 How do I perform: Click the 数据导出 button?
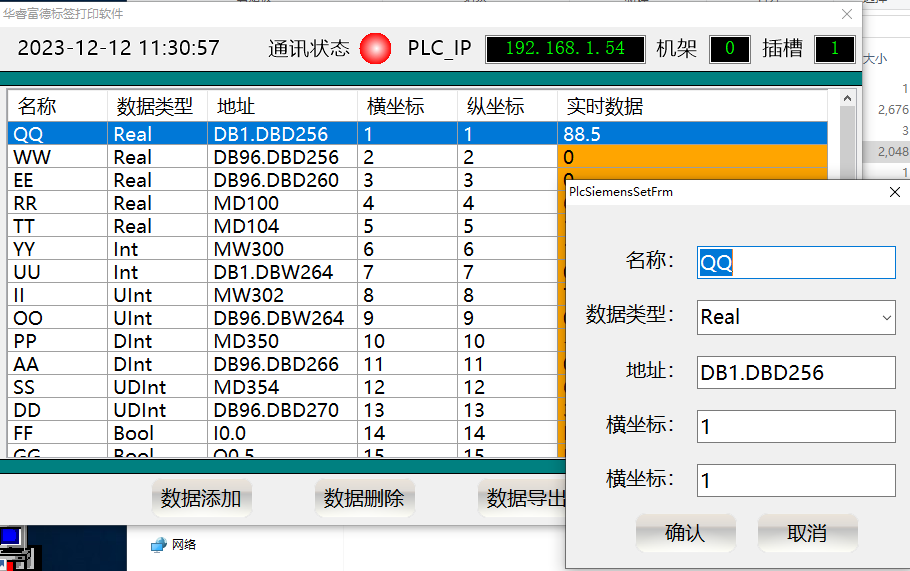coord(525,498)
